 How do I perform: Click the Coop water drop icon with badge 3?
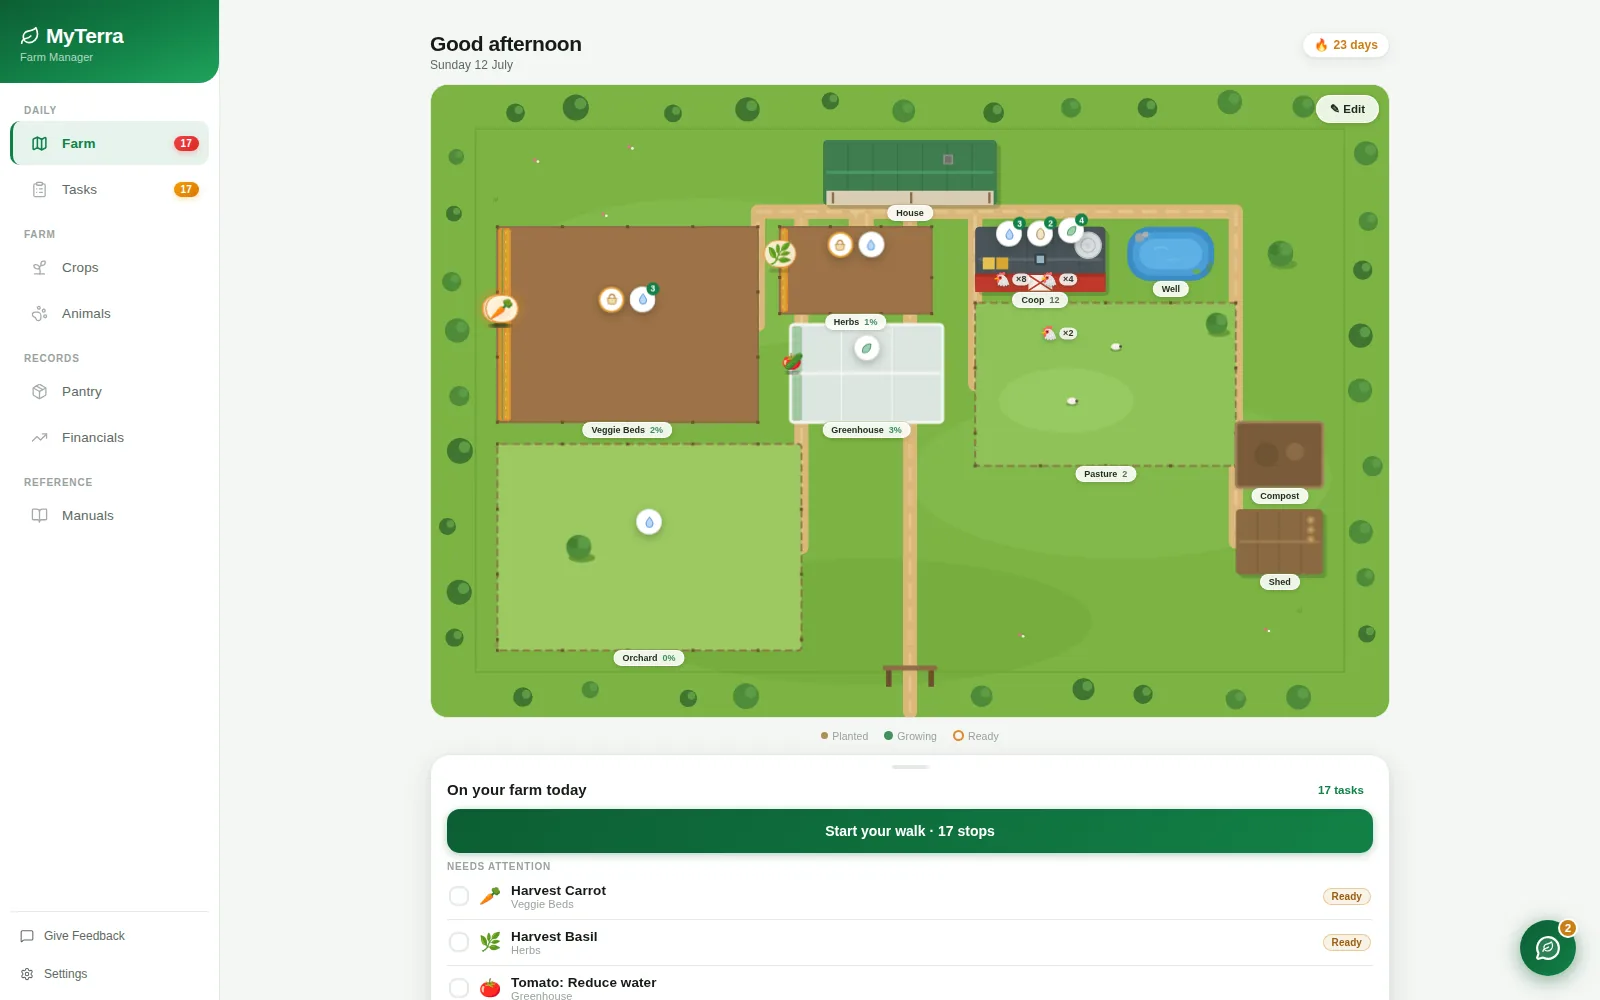point(1009,235)
